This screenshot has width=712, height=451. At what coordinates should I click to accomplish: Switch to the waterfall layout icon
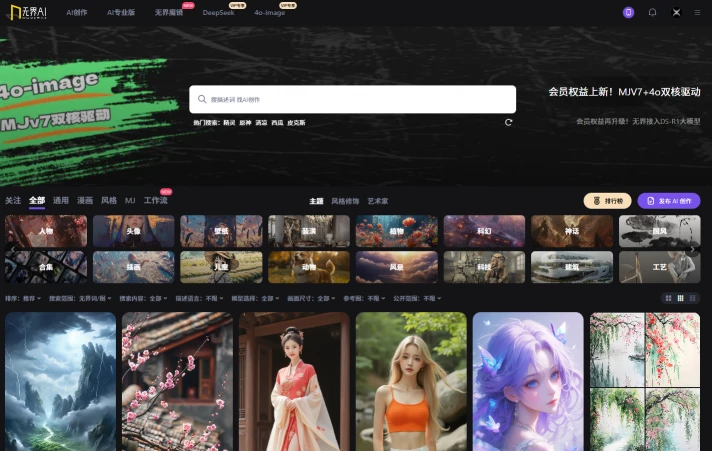[x=692, y=298]
